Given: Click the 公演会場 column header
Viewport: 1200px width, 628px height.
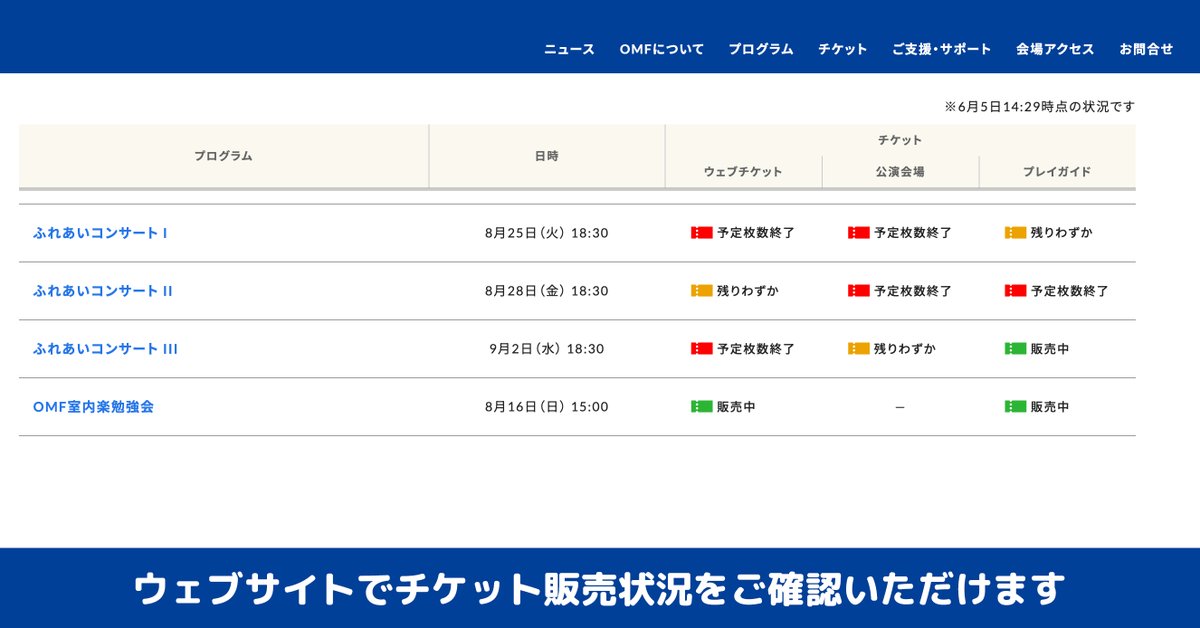Looking at the screenshot, I should (x=900, y=172).
